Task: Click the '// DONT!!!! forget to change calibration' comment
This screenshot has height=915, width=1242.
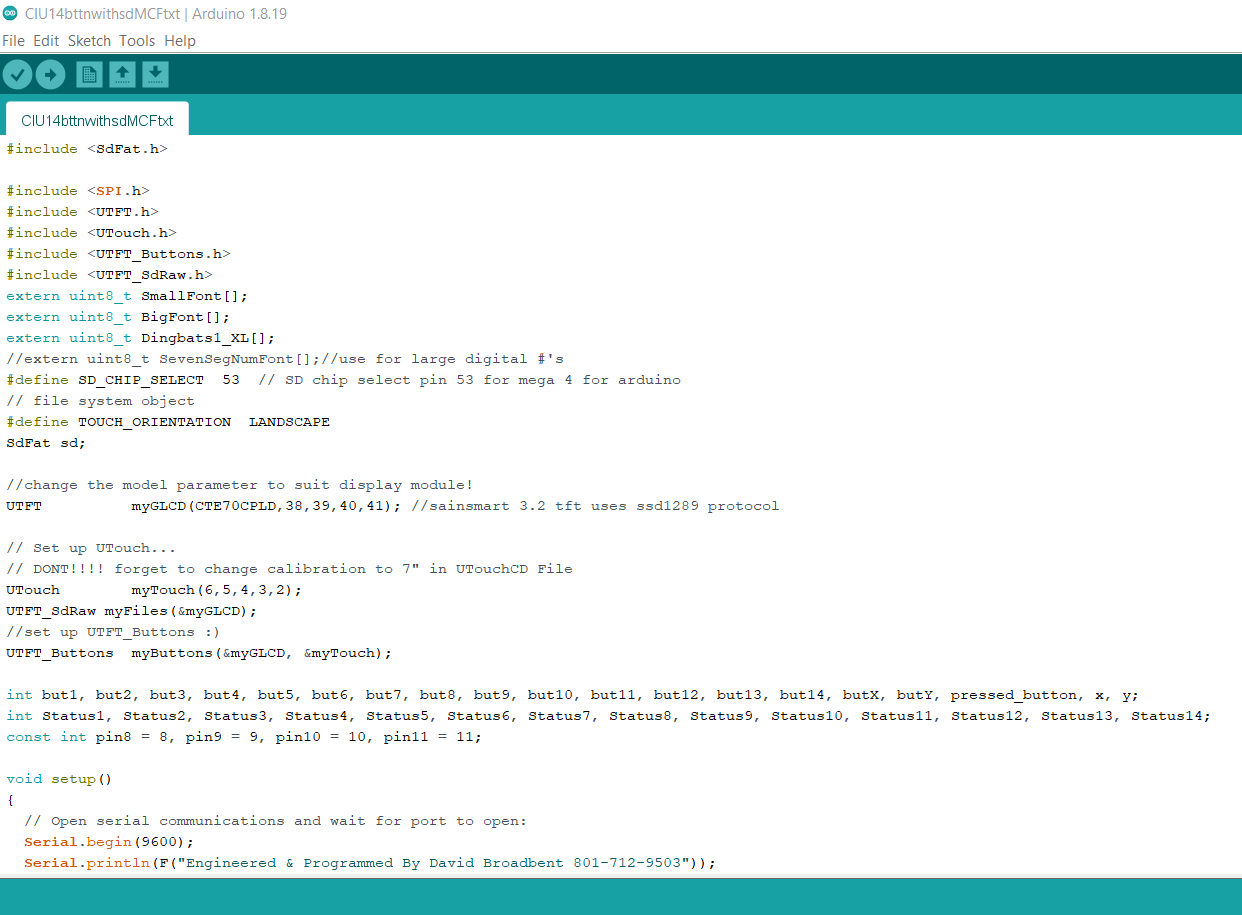Action: 289,569
